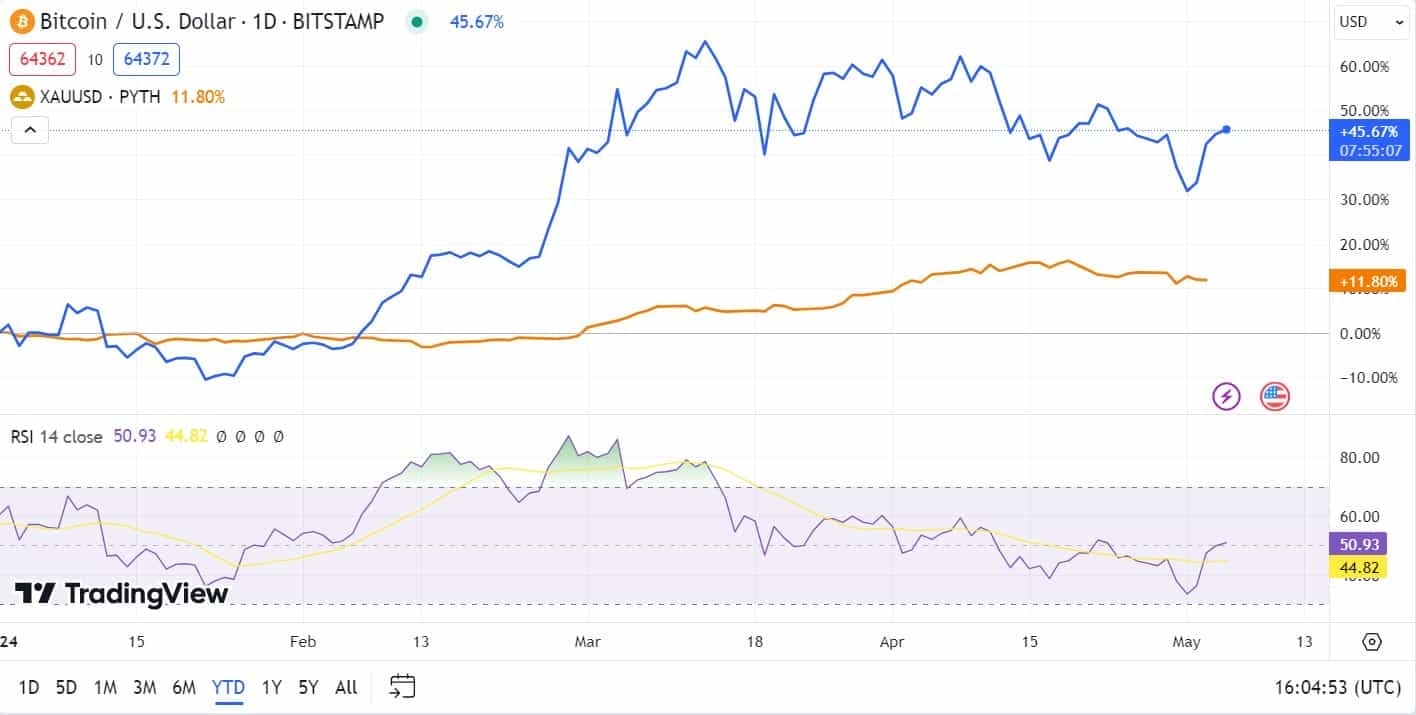Collapse the legend with the upward chevron
1416x715 pixels.
click(x=29, y=130)
